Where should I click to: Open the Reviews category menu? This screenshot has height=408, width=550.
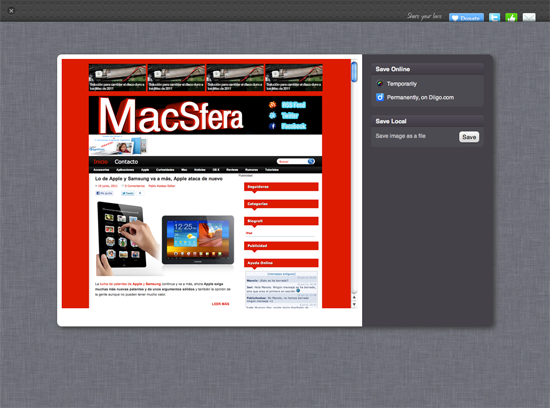tap(232, 170)
